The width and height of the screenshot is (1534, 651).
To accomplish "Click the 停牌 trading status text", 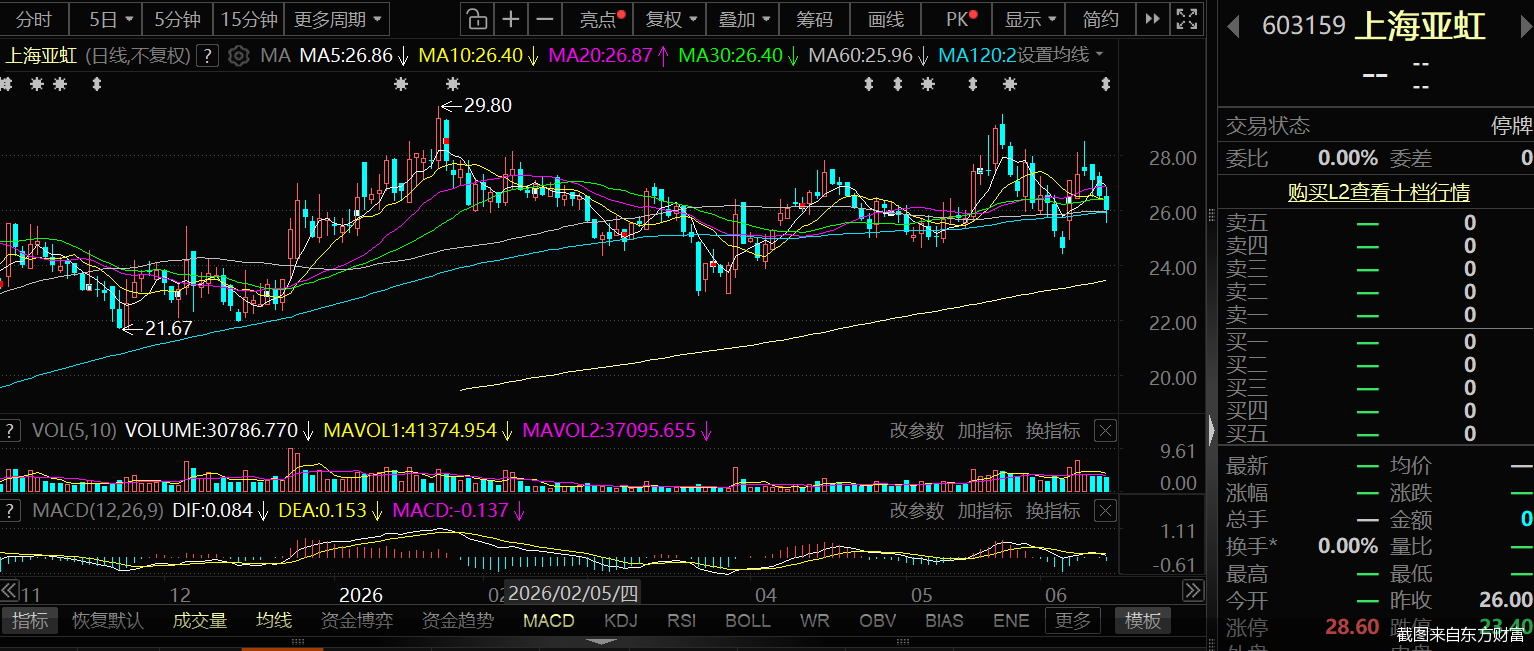I will pyautogui.click(x=1511, y=126).
